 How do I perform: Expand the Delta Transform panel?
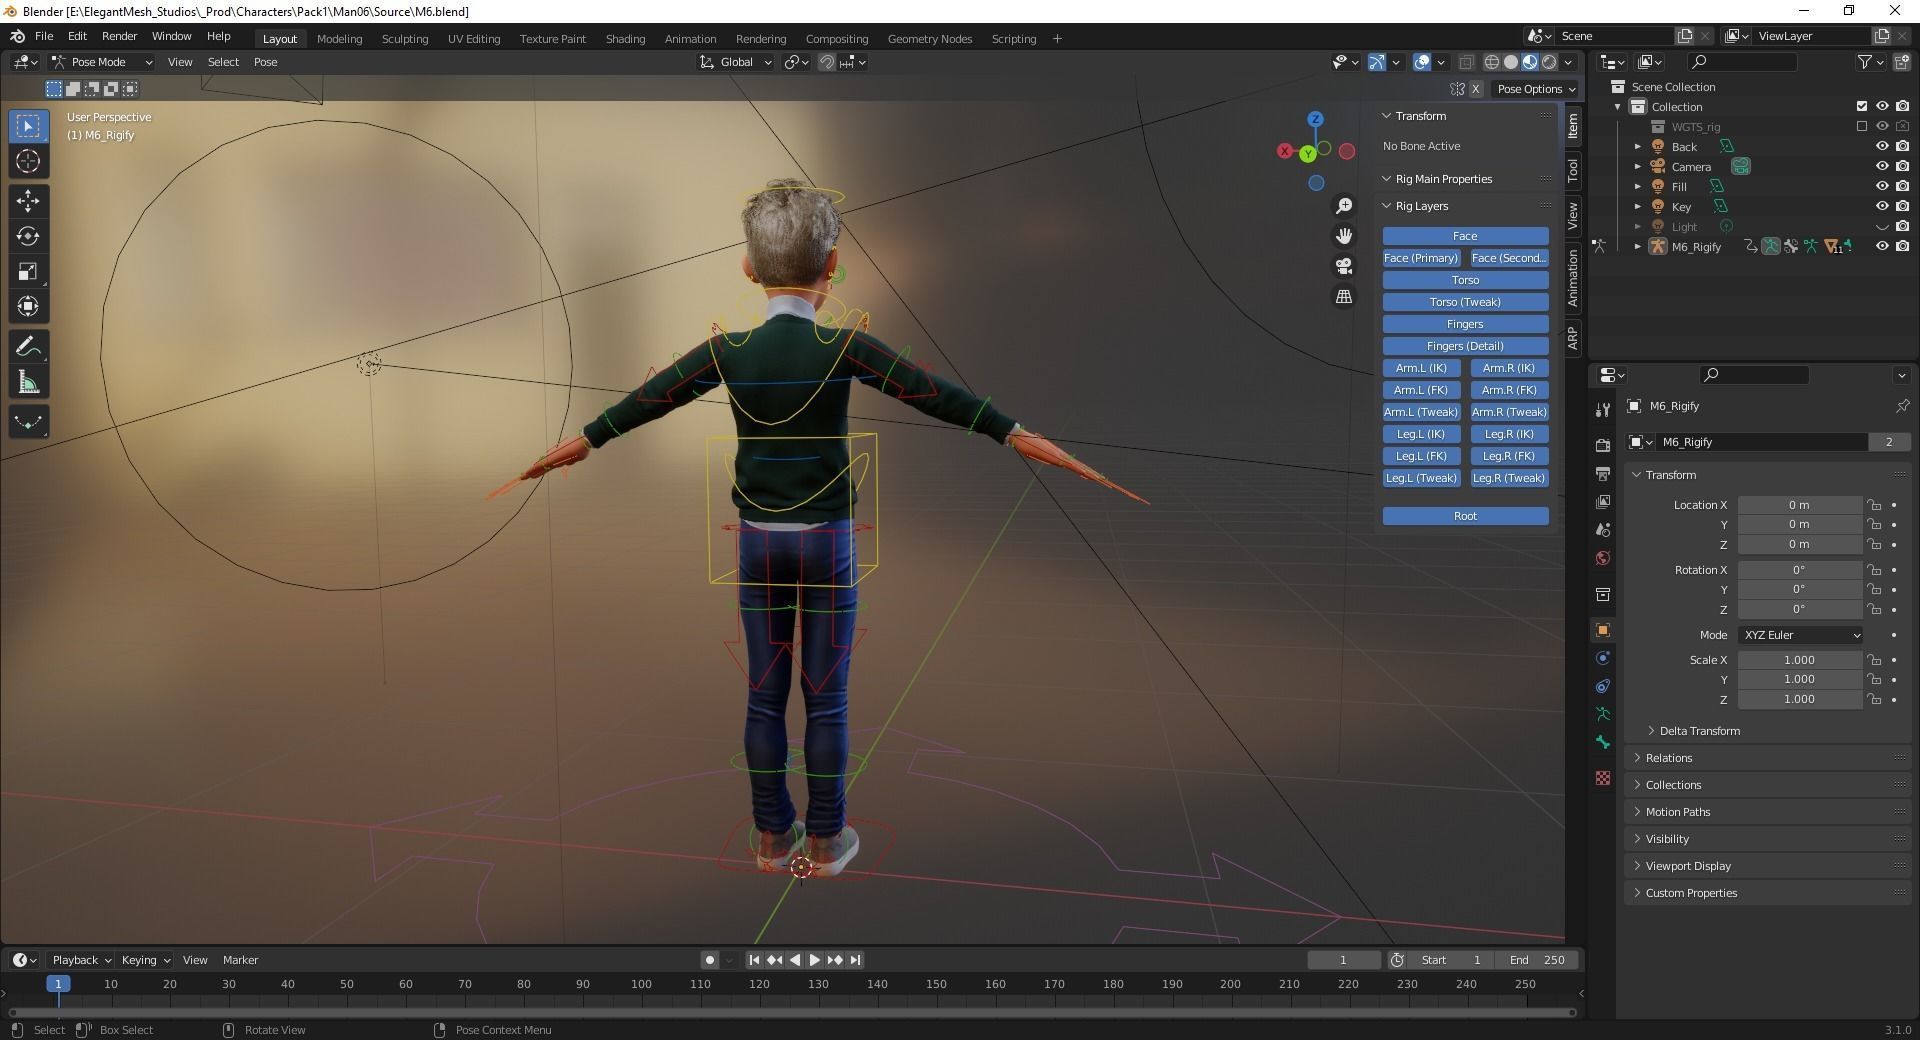[x=1699, y=731]
